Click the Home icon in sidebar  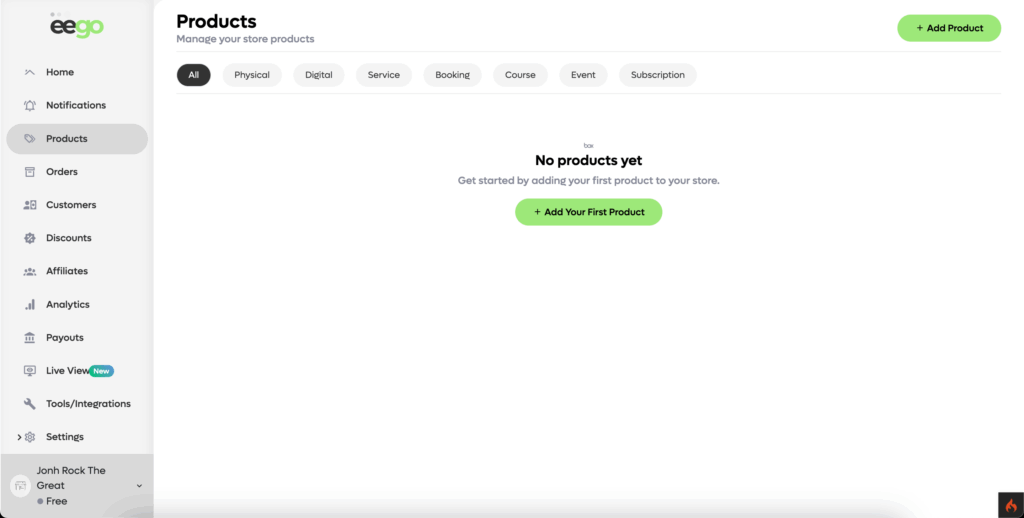point(30,72)
